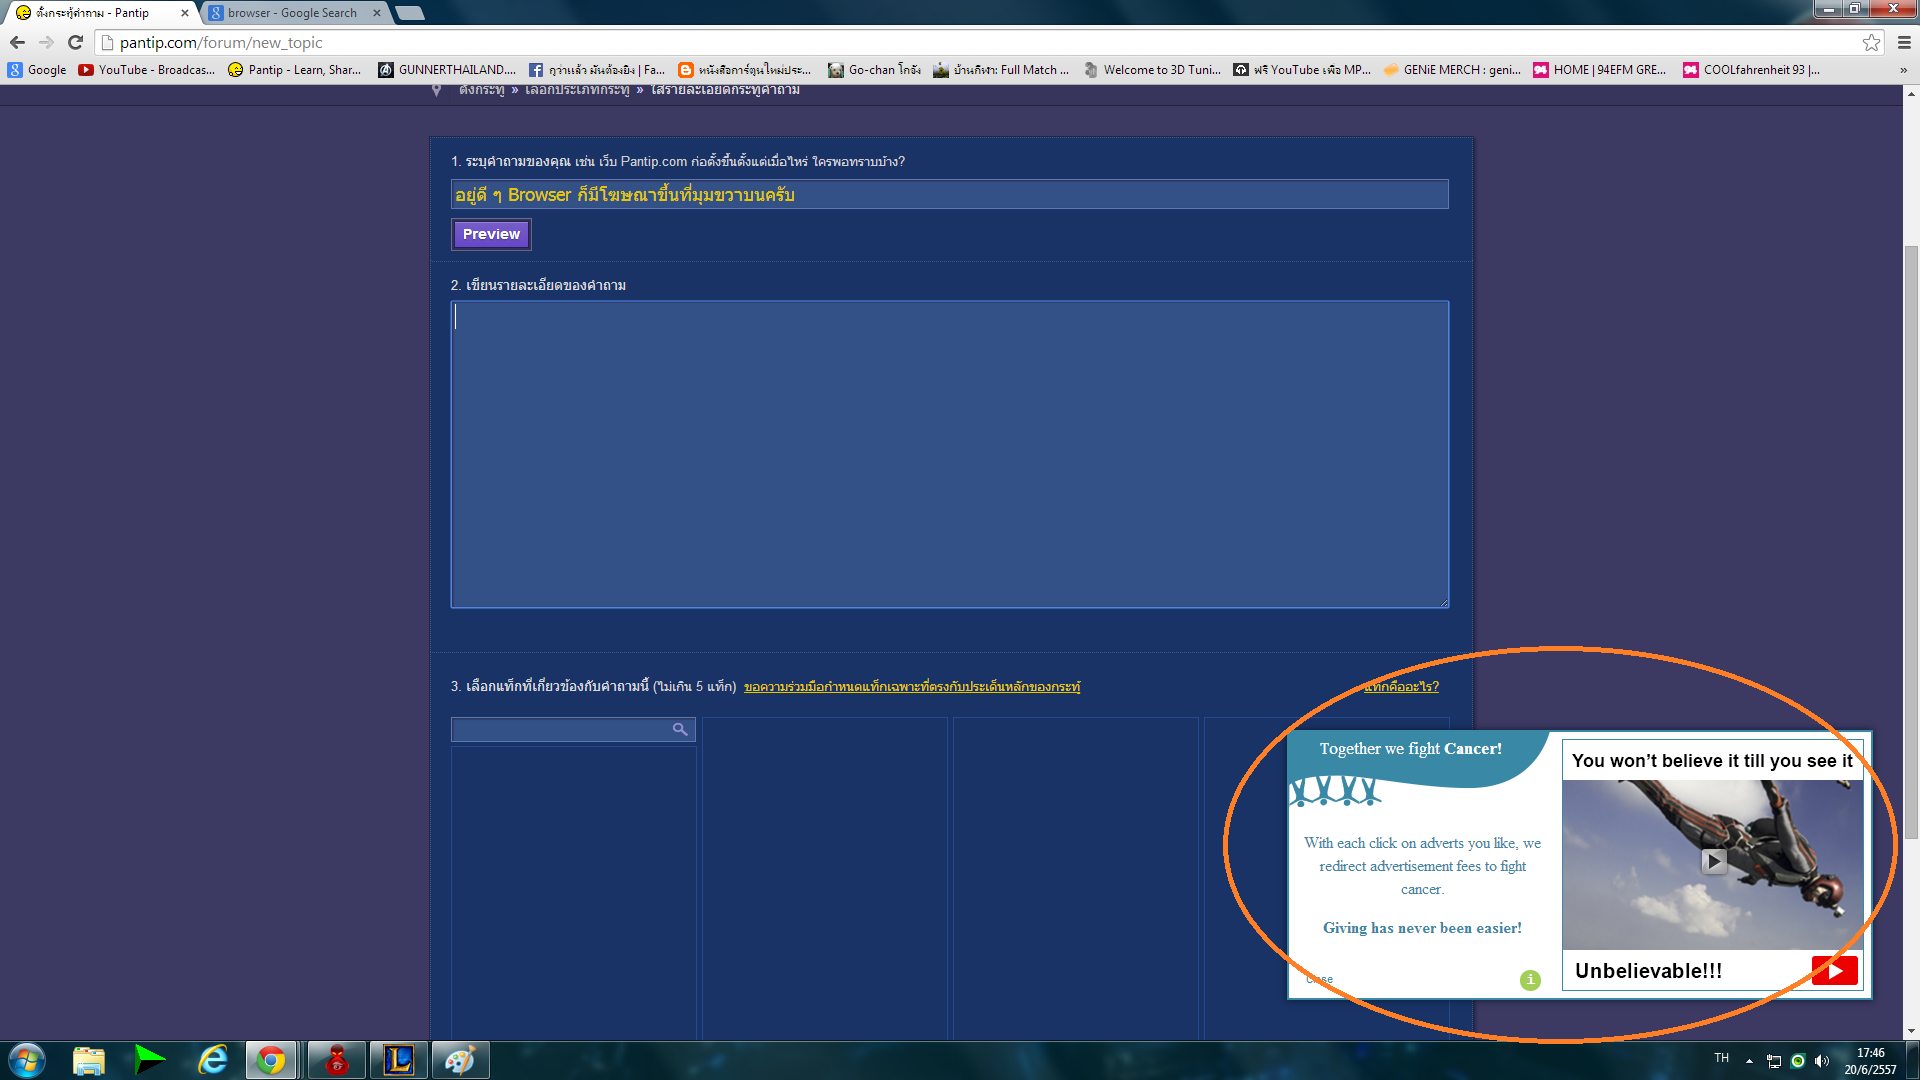The height and width of the screenshot is (1080, 1920).
Task: Click in the question details text area
Action: [949, 454]
